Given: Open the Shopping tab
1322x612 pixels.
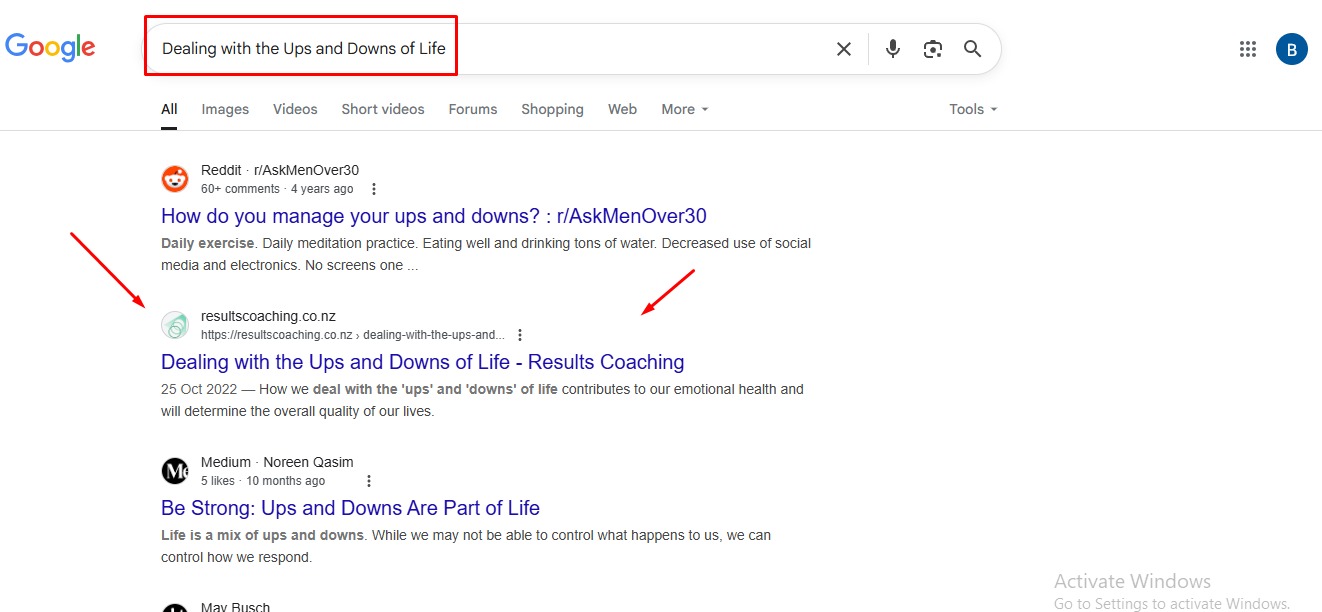Looking at the screenshot, I should [x=552, y=109].
